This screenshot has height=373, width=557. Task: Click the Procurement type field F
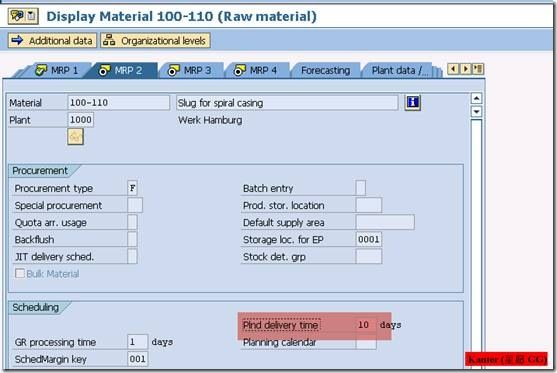pos(133,188)
